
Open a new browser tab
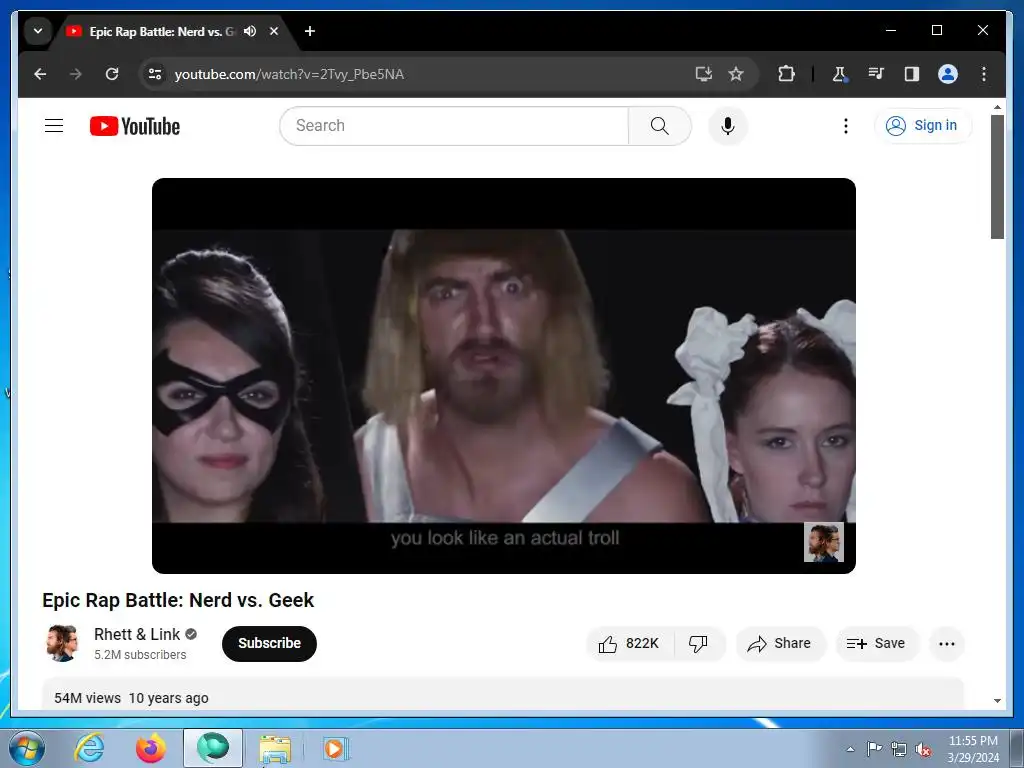click(310, 31)
